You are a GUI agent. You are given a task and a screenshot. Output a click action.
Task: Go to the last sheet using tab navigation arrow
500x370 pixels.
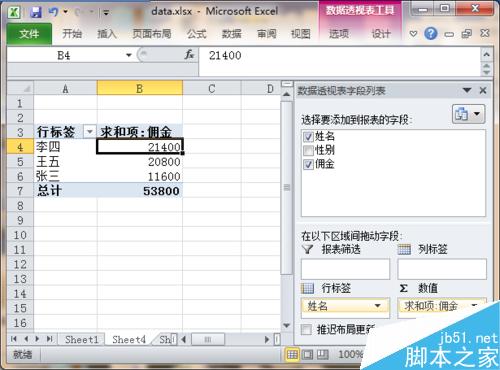(x=50, y=339)
